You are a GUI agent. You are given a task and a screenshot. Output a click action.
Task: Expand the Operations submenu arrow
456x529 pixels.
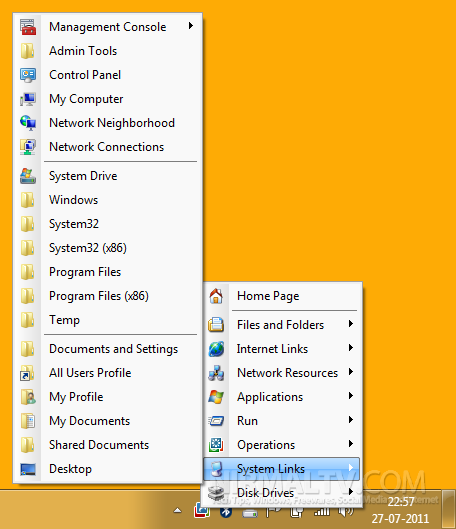(351, 444)
